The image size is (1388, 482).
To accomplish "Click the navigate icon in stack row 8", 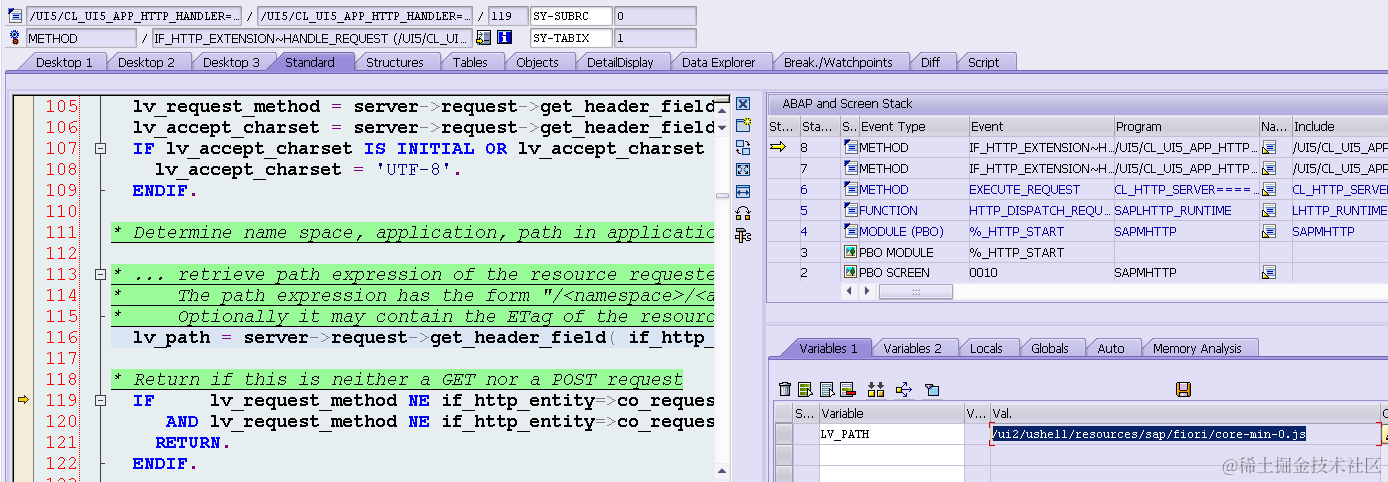I will point(1268,148).
